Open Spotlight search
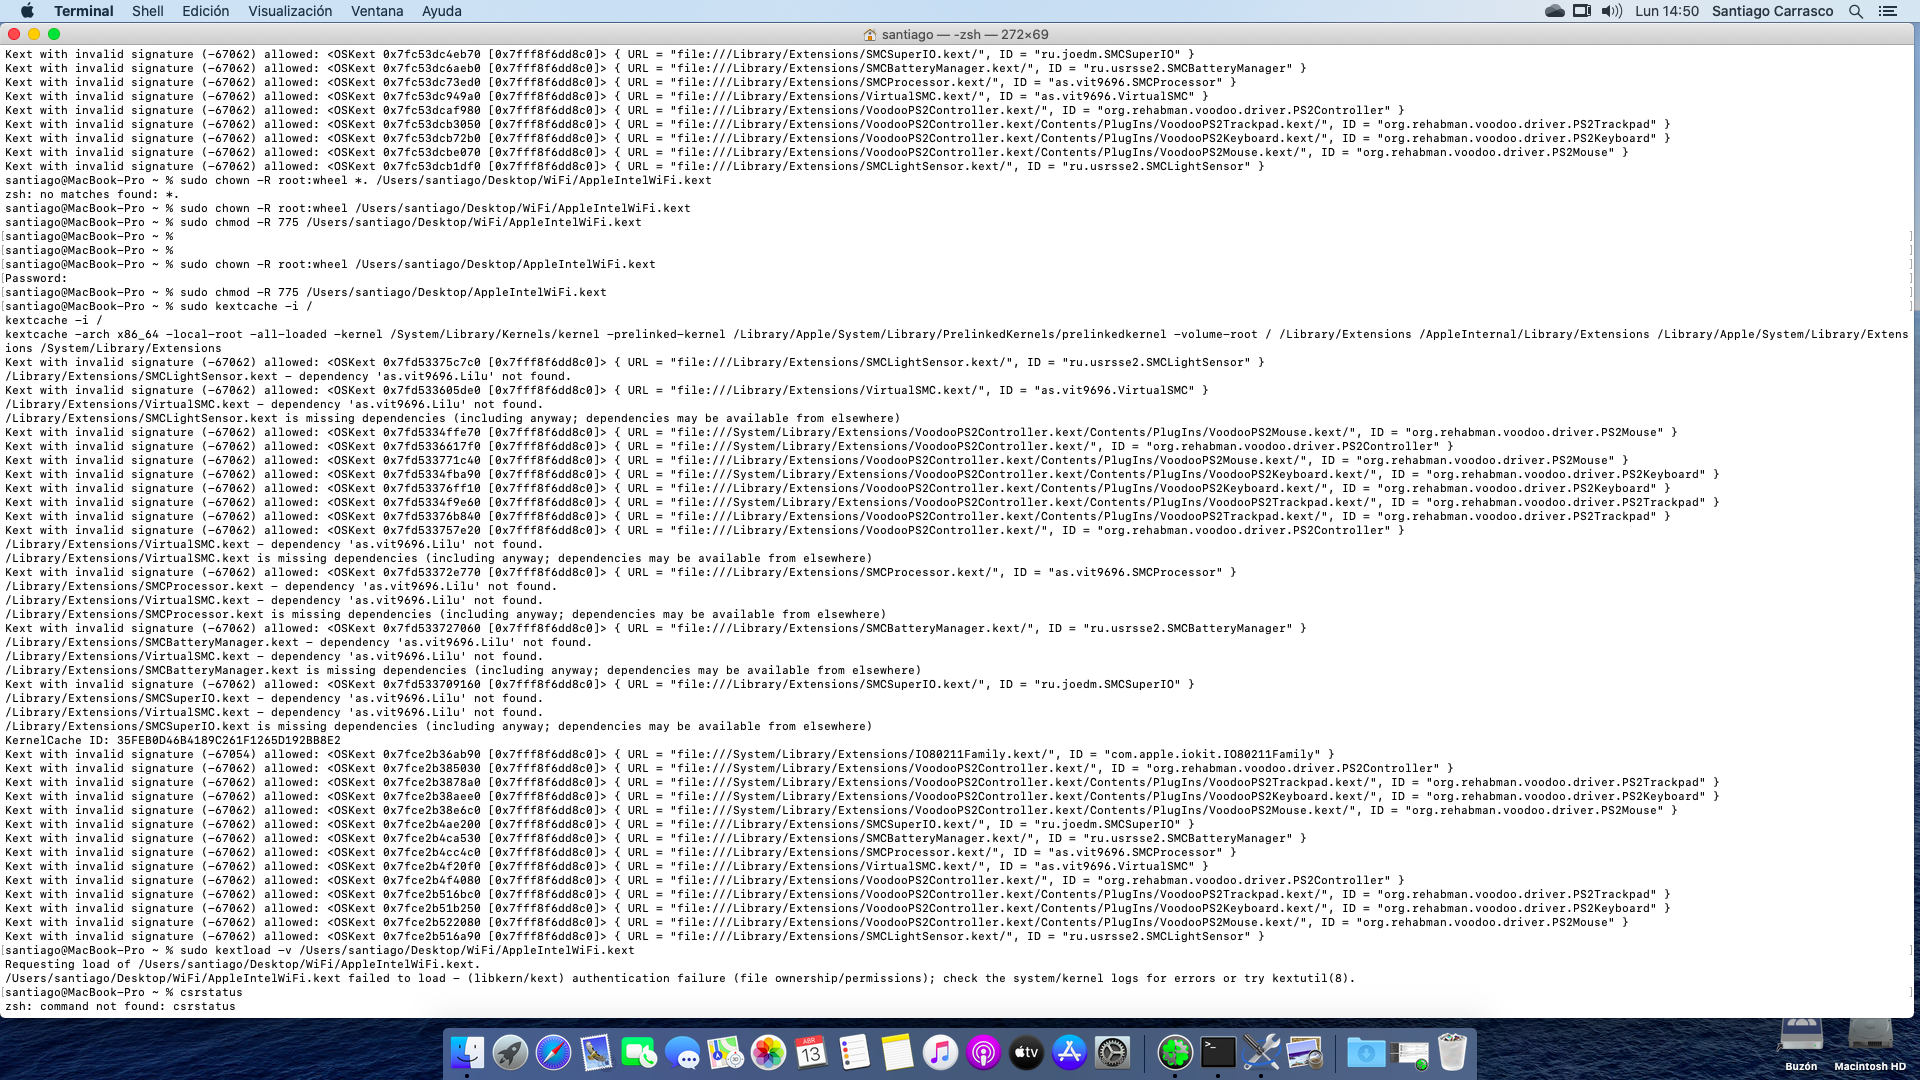1920x1080 pixels. click(1856, 11)
